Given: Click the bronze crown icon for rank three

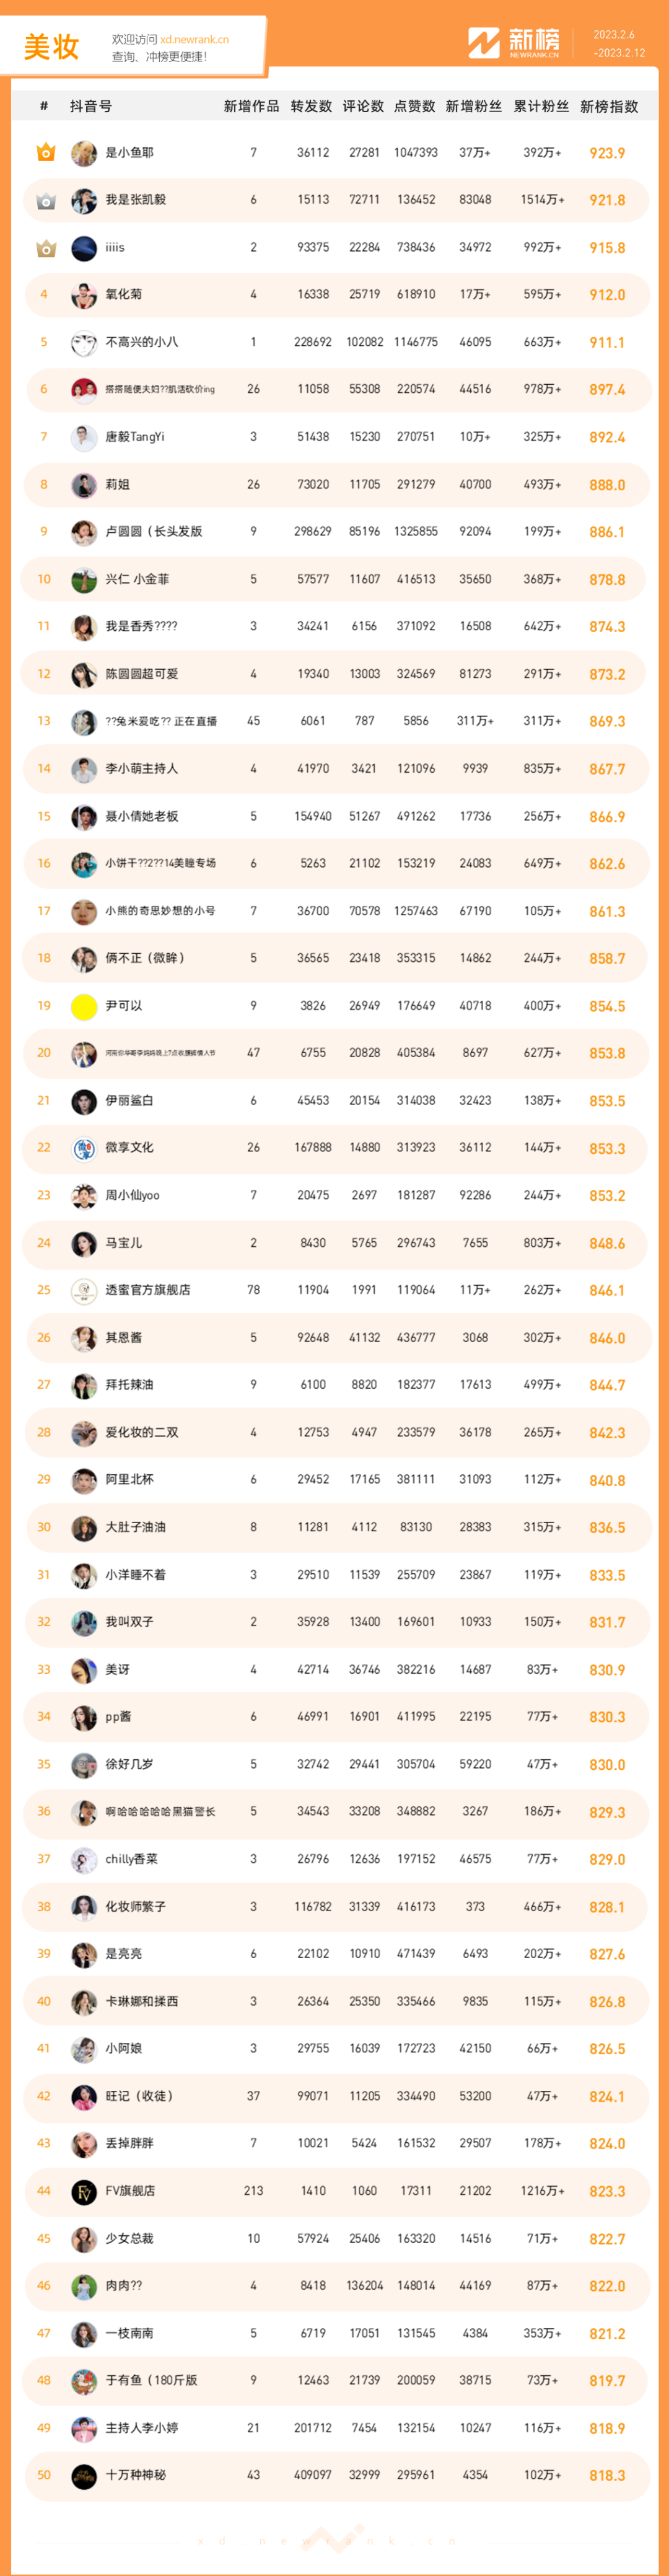Looking at the screenshot, I should pyautogui.click(x=45, y=247).
